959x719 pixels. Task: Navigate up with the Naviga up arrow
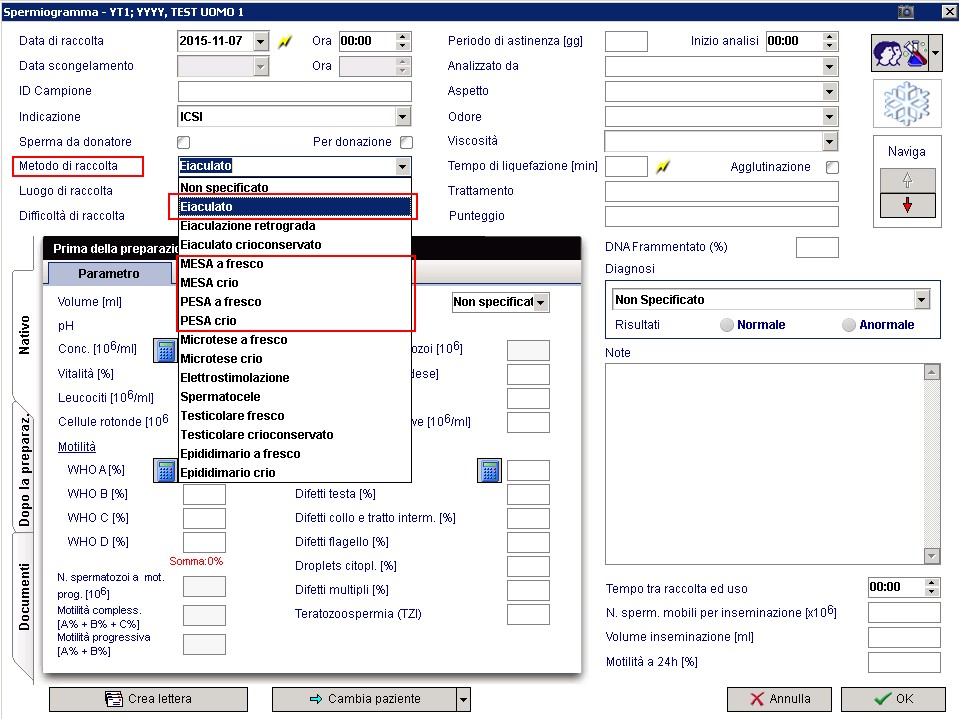[907, 180]
